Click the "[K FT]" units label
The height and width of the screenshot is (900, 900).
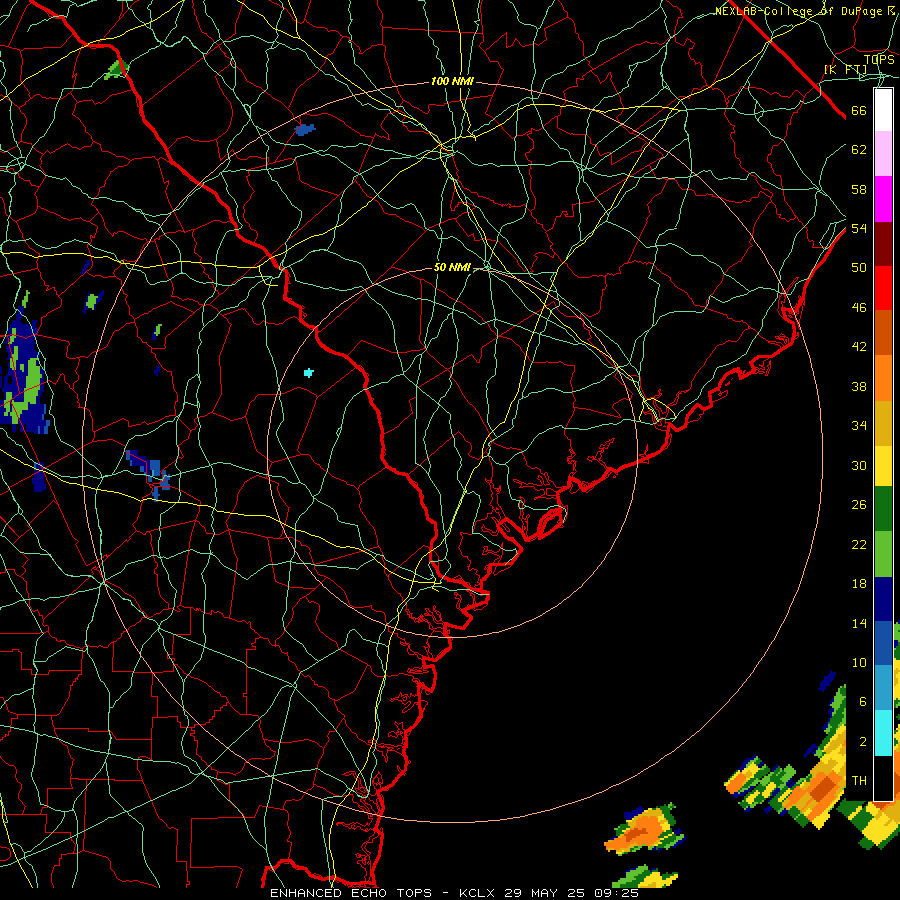click(x=845, y=69)
